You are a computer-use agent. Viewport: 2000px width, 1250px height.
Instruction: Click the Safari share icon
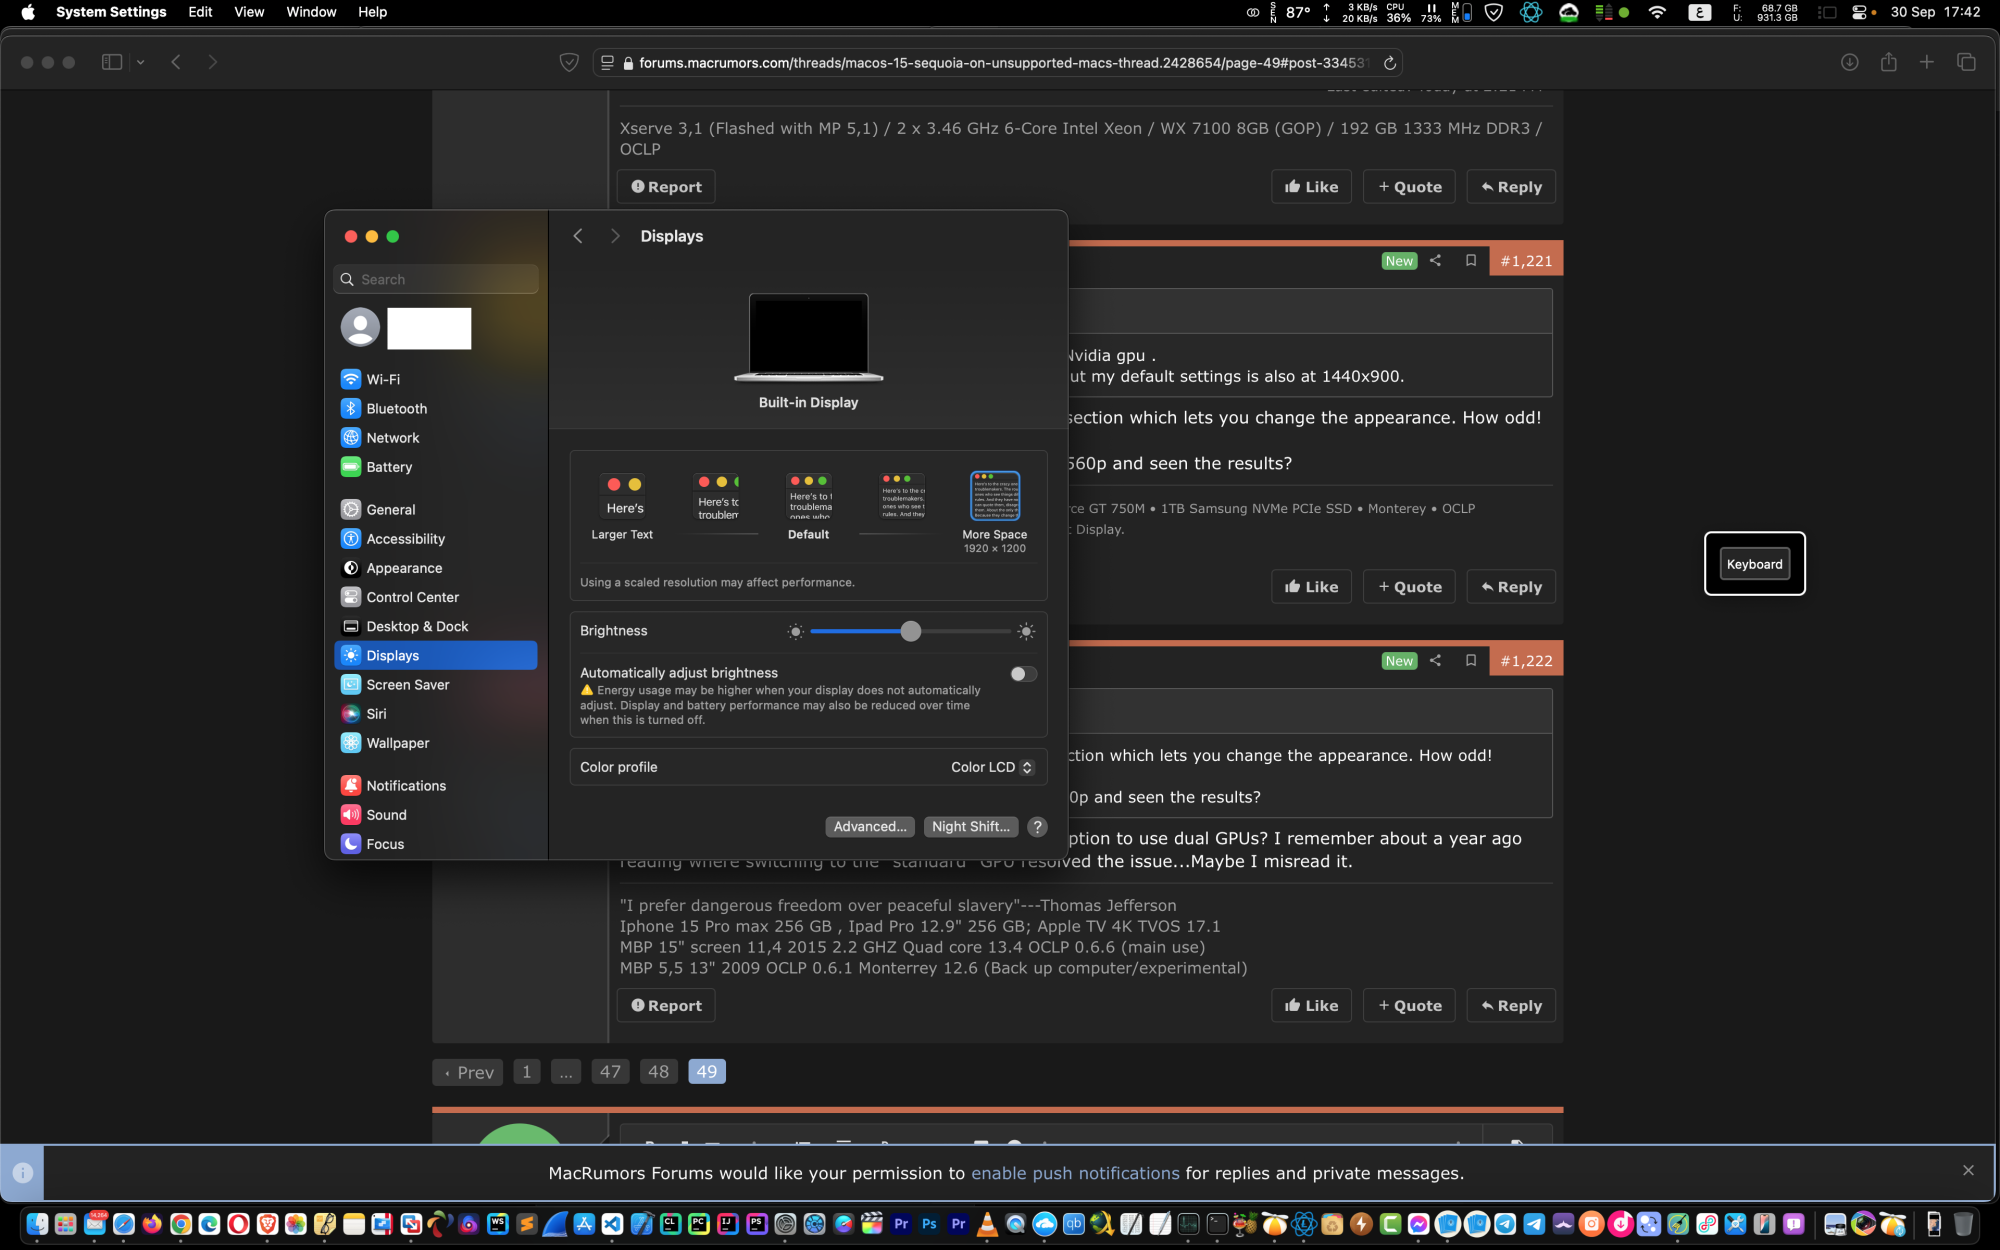[x=1888, y=62]
